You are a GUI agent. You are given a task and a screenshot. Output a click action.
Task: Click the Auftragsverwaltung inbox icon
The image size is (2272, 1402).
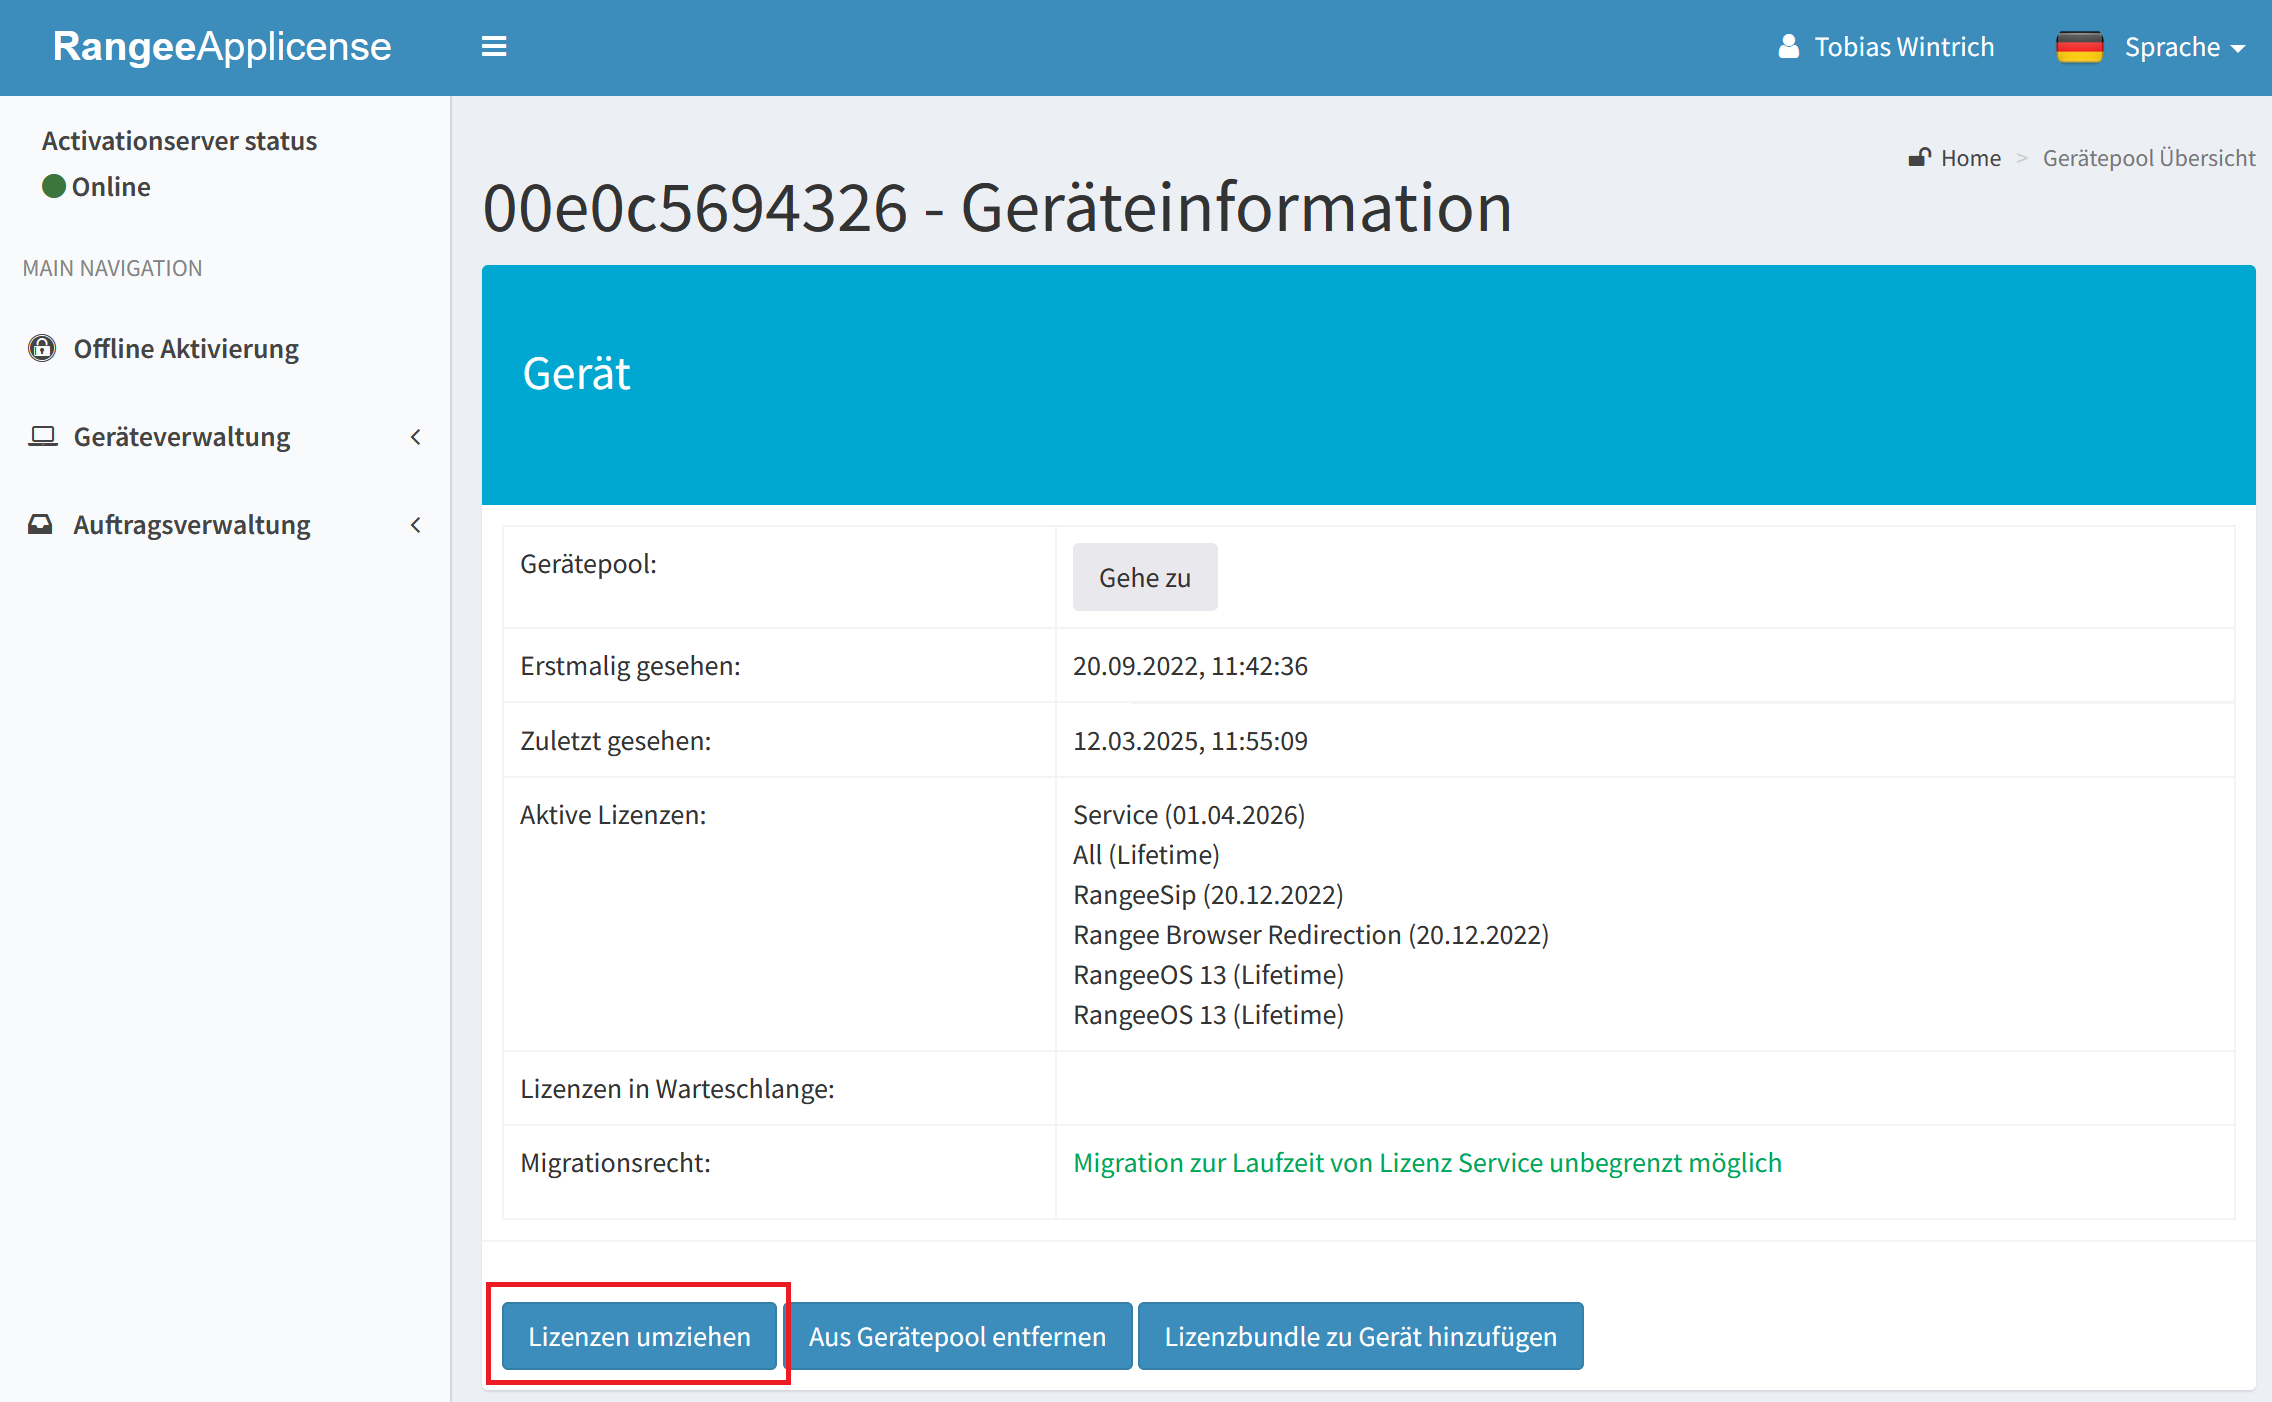point(40,524)
